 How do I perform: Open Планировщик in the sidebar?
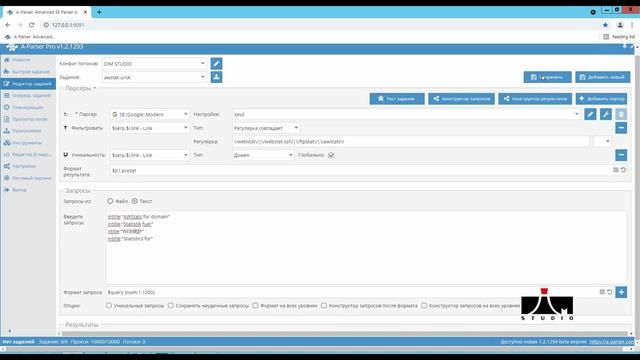click(x=27, y=107)
